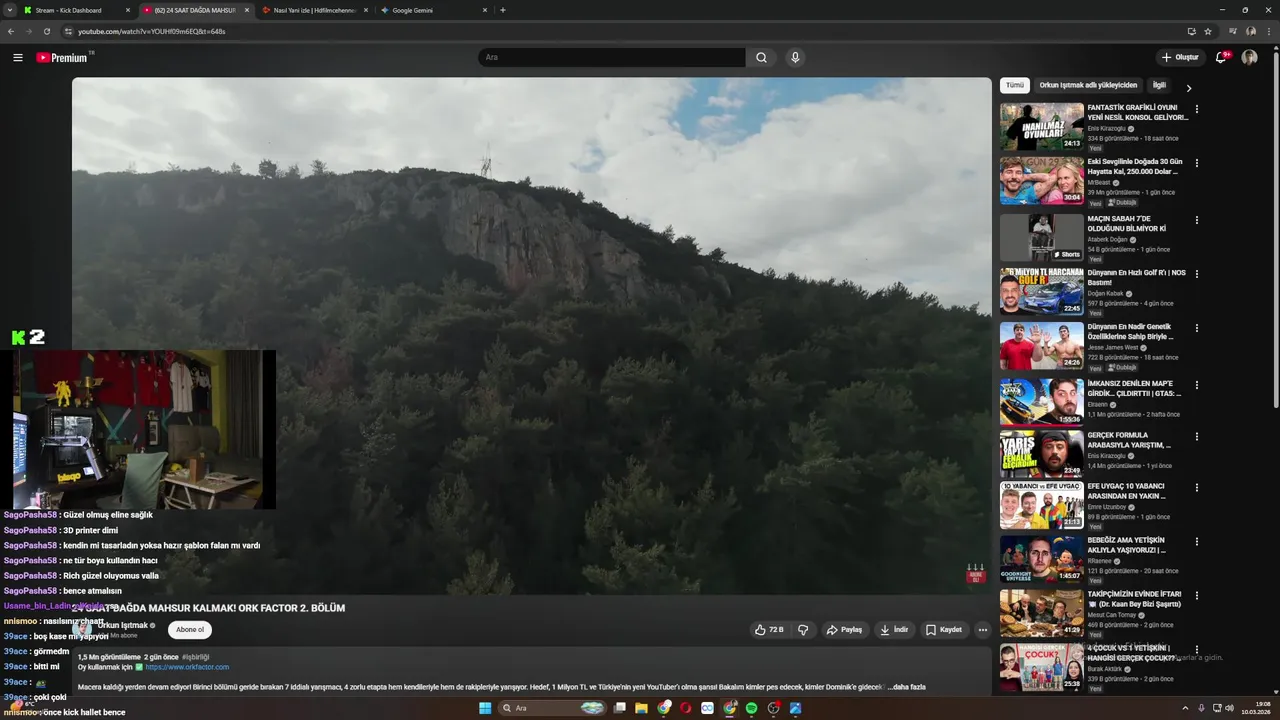Open the notifications bell
This screenshot has height=720, width=1280.
point(1221,57)
